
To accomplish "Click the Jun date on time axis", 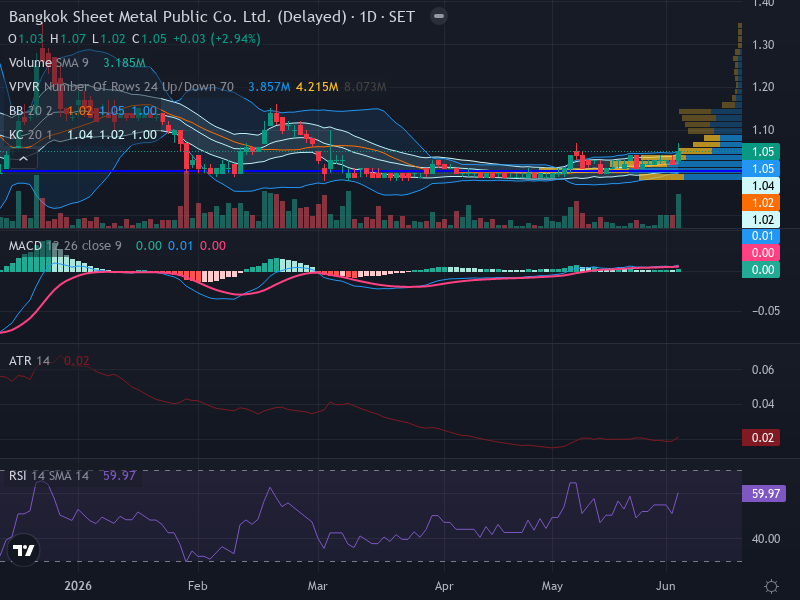I will click(666, 586).
